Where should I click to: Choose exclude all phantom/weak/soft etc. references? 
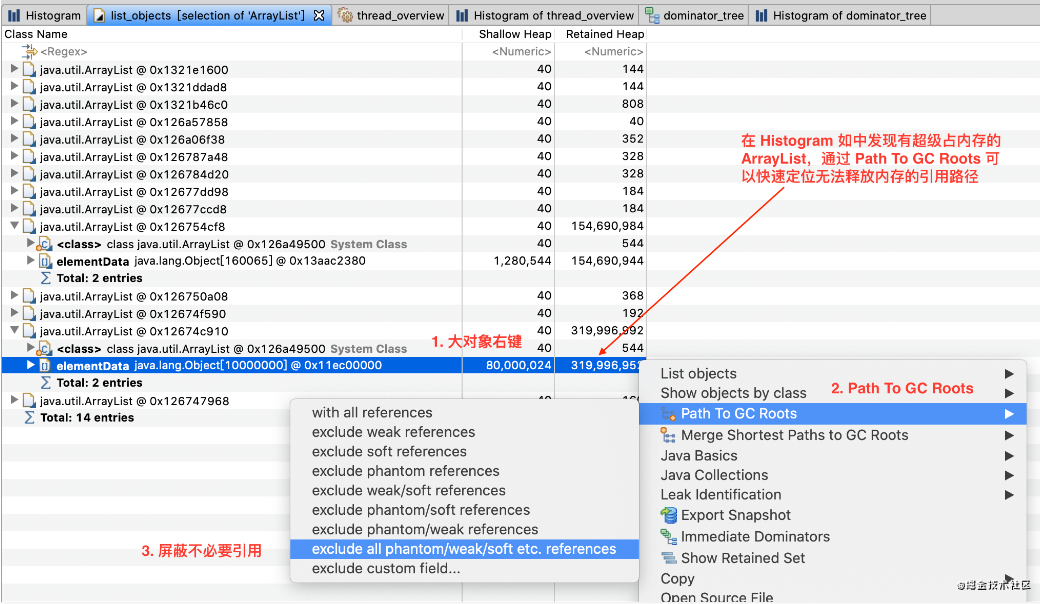tap(463, 549)
